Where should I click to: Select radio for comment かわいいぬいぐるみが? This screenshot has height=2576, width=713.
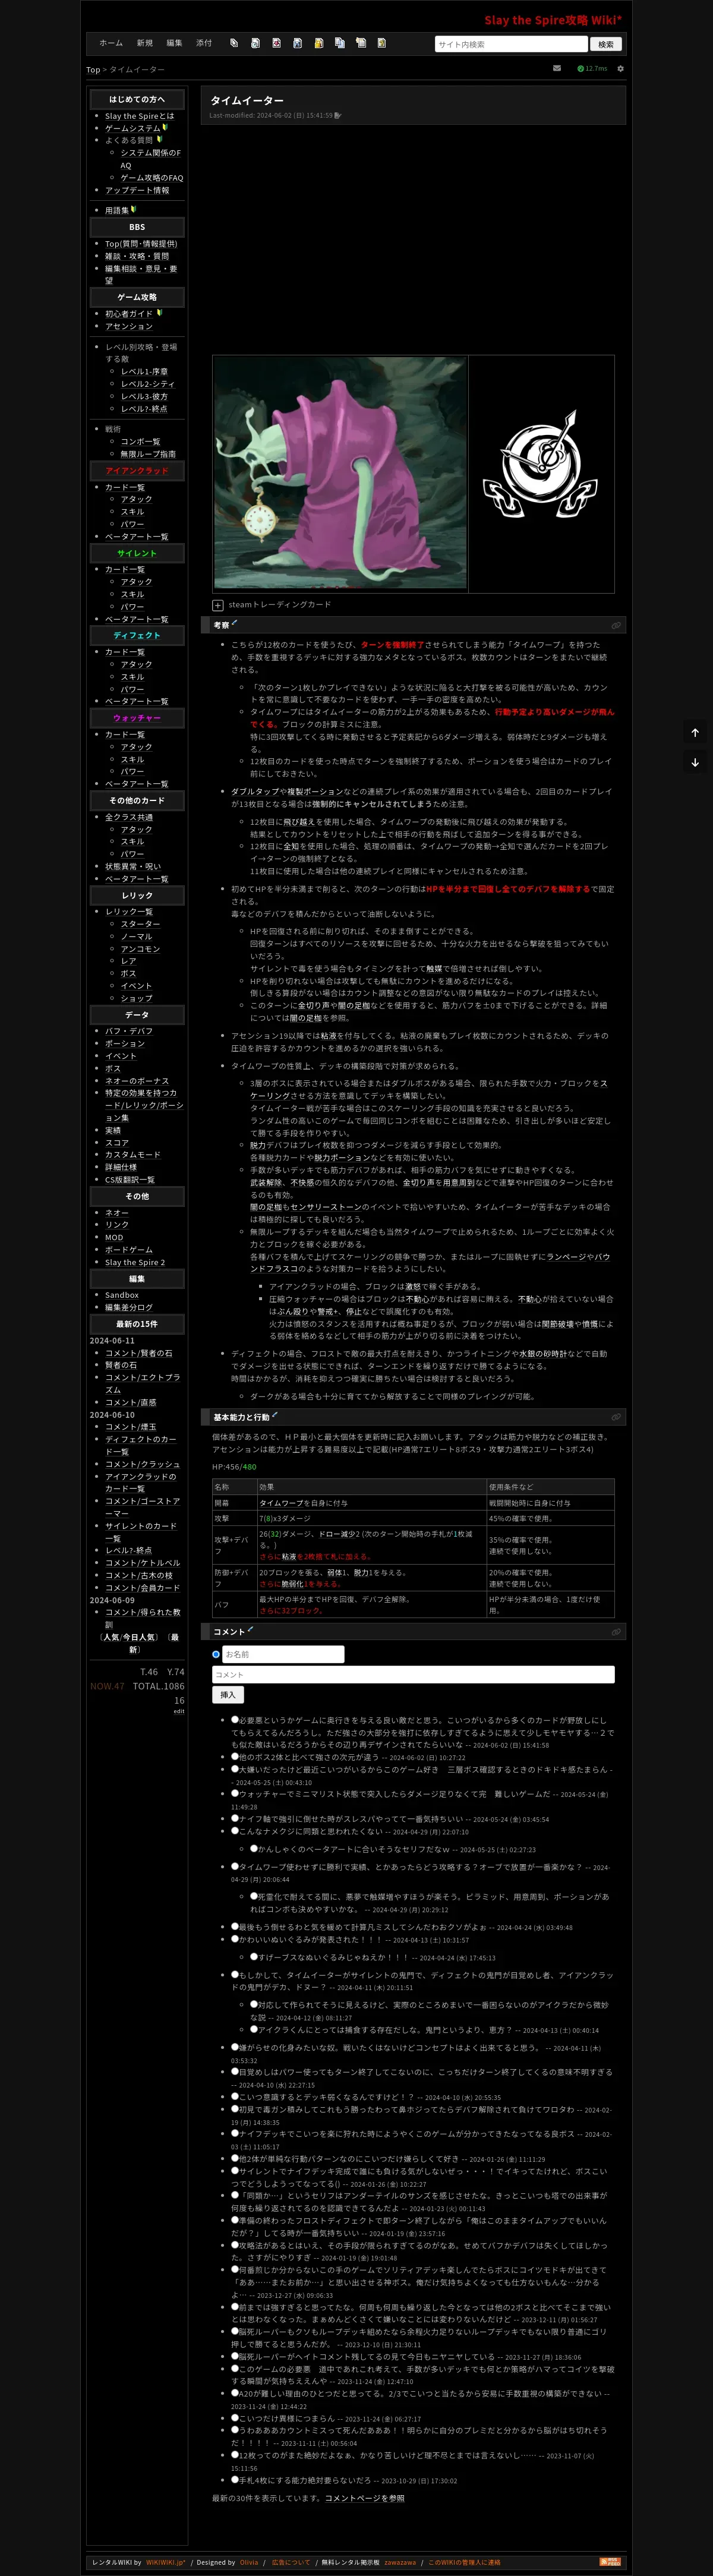[x=235, y=1939]
